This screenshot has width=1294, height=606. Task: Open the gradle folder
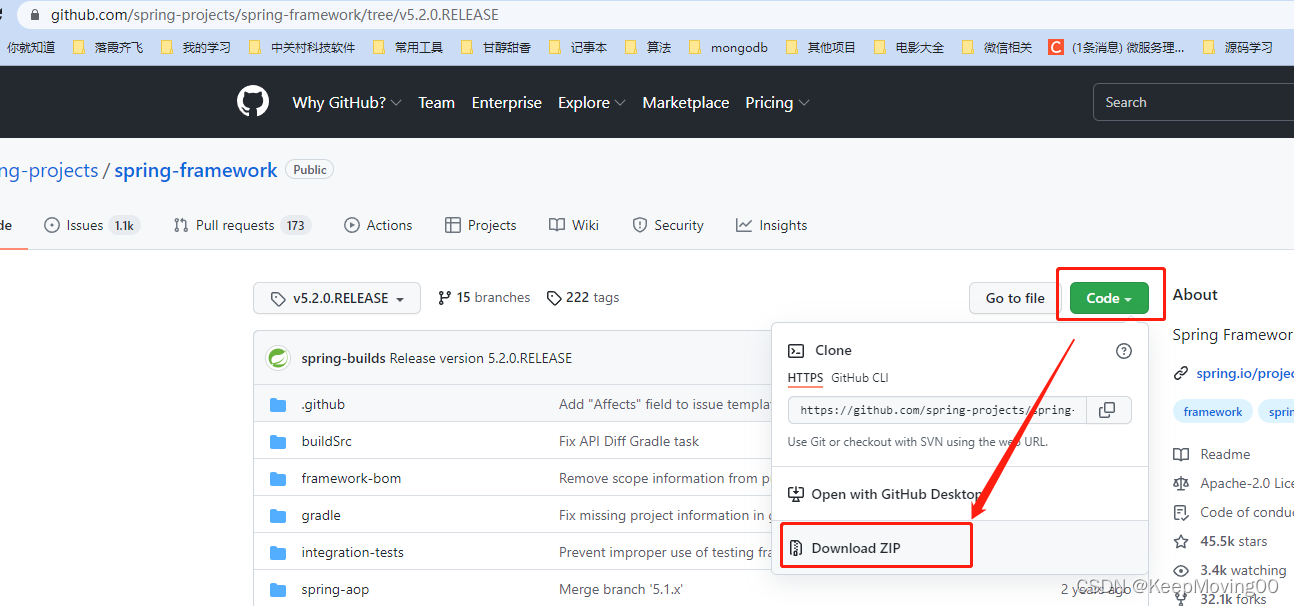321,515
